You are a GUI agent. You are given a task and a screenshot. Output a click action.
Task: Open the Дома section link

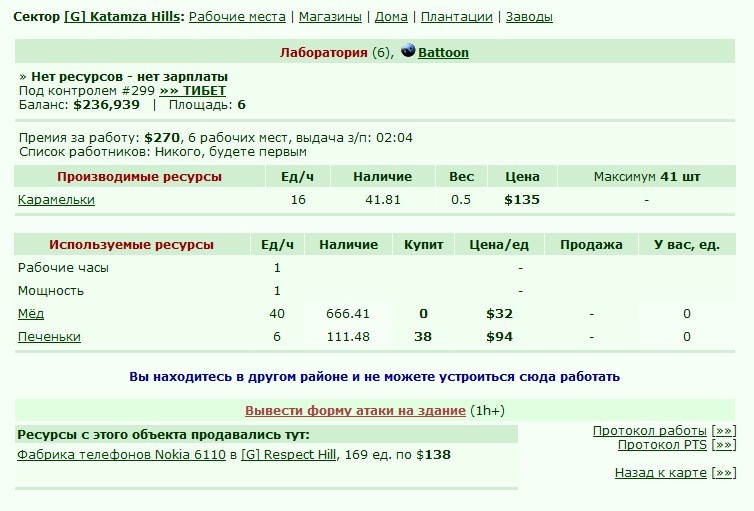click(x=391, y=17)
